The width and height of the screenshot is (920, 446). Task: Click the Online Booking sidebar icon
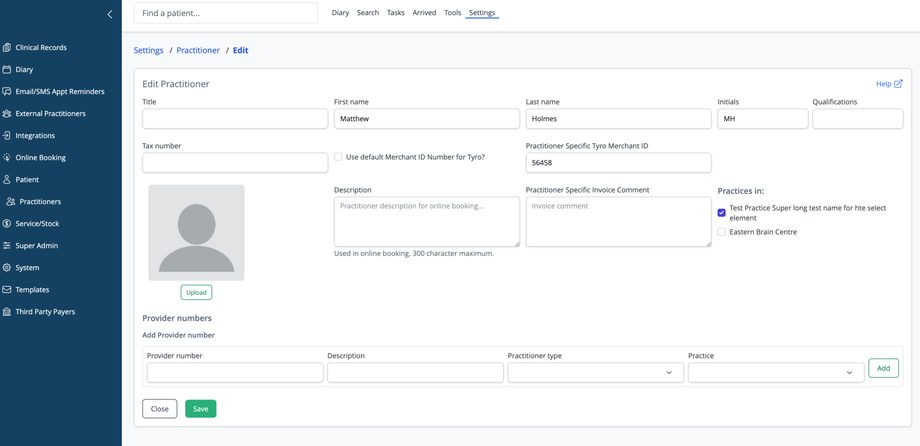click(x=7, y=158)
